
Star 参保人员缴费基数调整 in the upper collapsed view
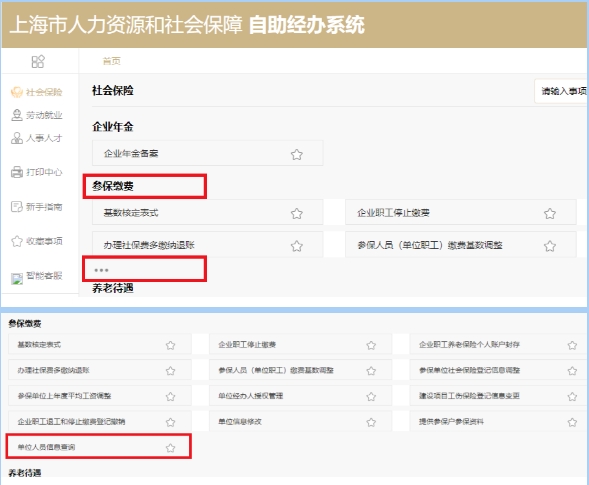pos(550,246)
